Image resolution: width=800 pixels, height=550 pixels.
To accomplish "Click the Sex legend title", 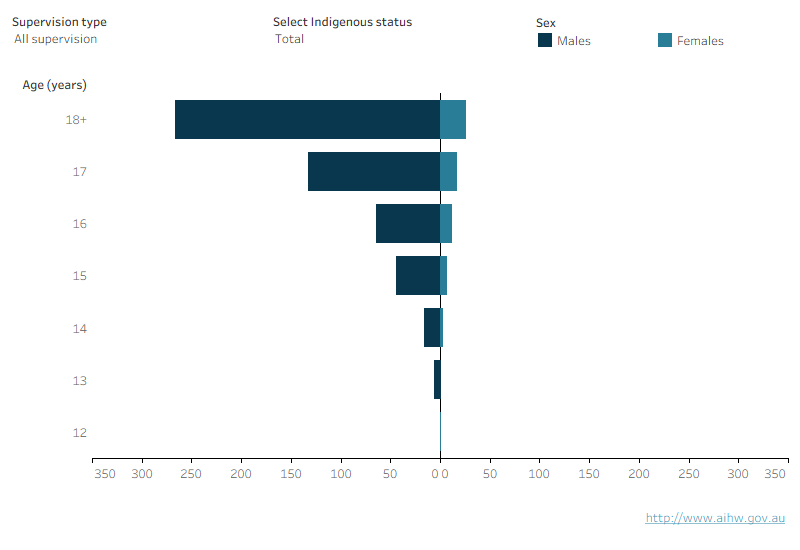I will (545, 23).
